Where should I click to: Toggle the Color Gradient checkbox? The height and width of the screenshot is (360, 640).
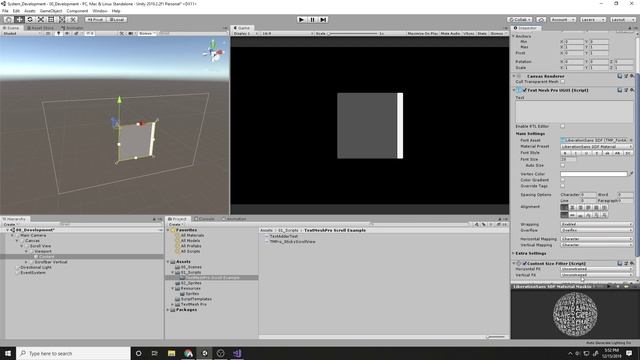562,180
